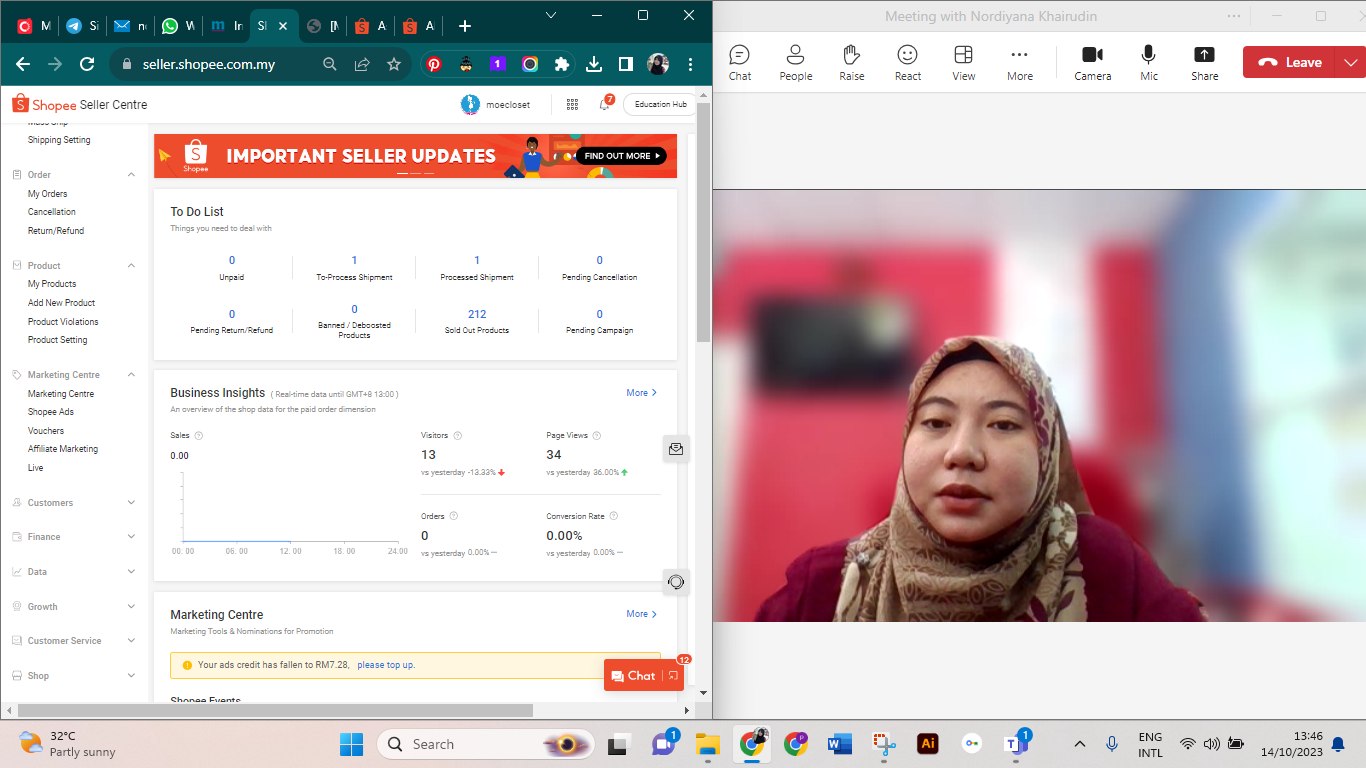Click the Leave meeting button

tap(1291, 62)
